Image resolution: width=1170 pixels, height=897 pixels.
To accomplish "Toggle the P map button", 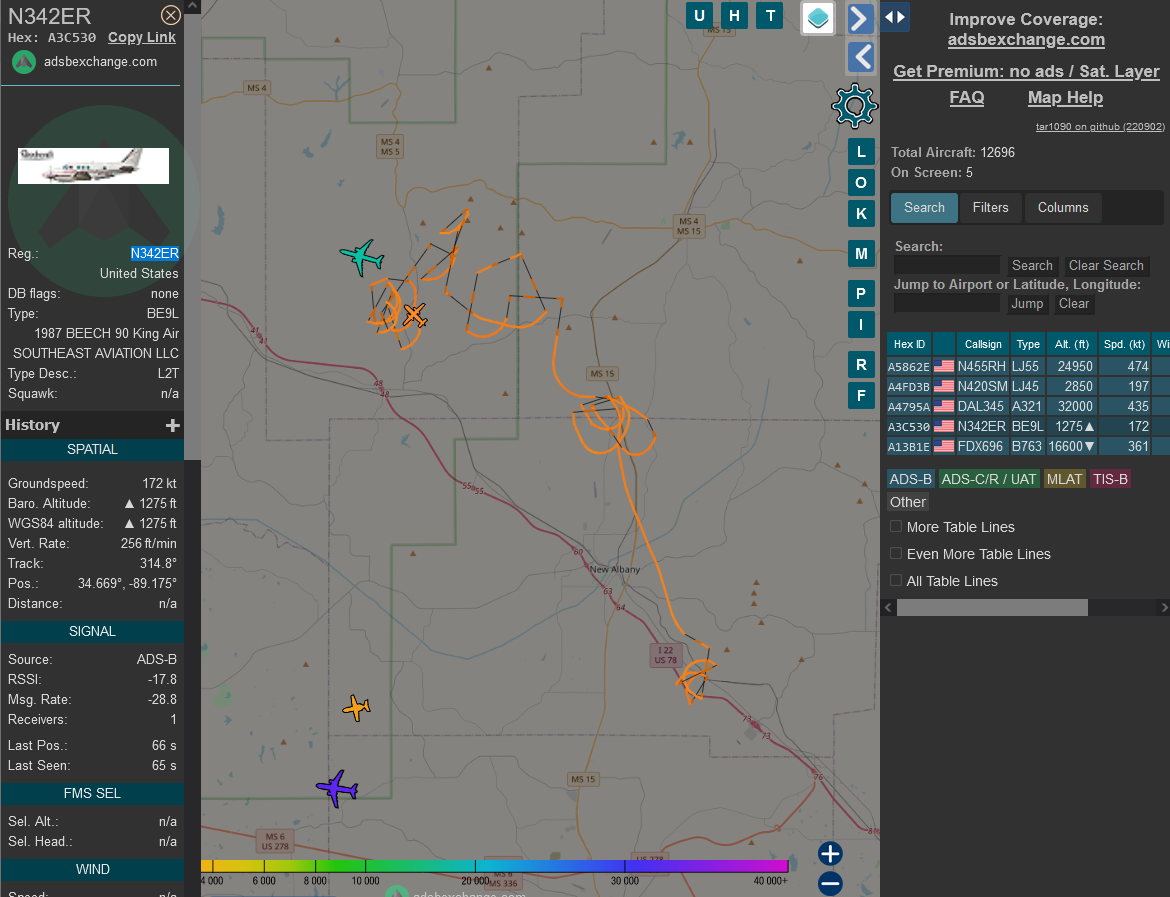I will (861, 294).
